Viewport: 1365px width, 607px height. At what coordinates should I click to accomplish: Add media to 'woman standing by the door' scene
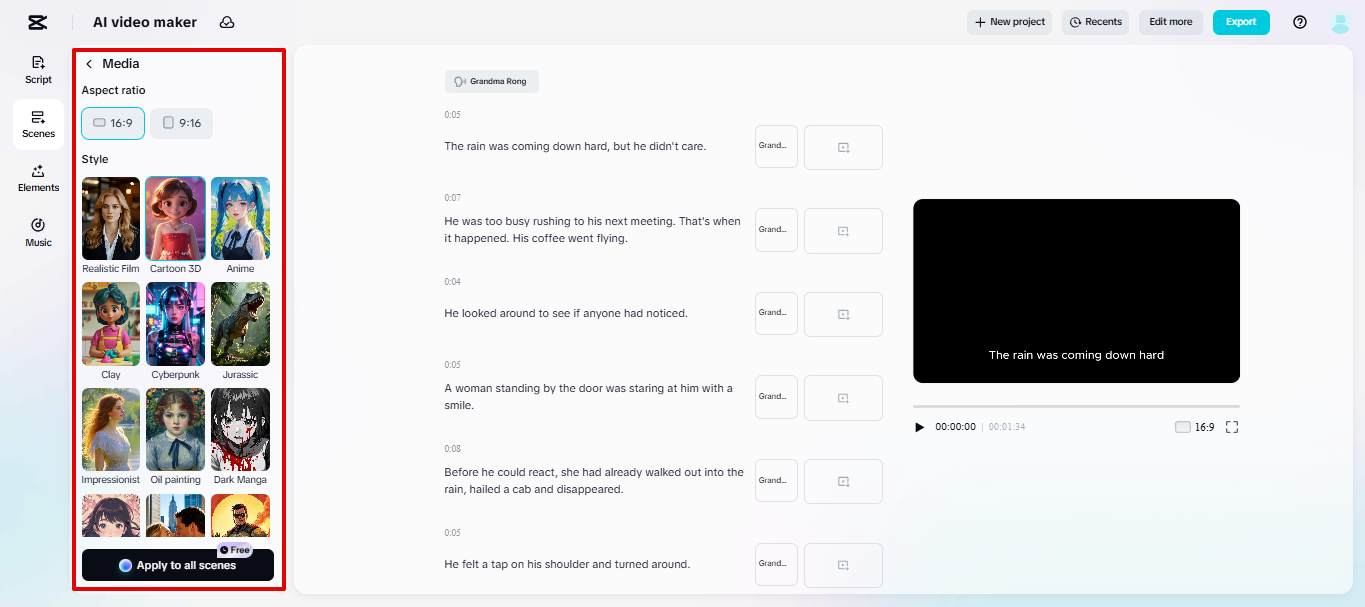pyautogui.click(x=843, y=398)
